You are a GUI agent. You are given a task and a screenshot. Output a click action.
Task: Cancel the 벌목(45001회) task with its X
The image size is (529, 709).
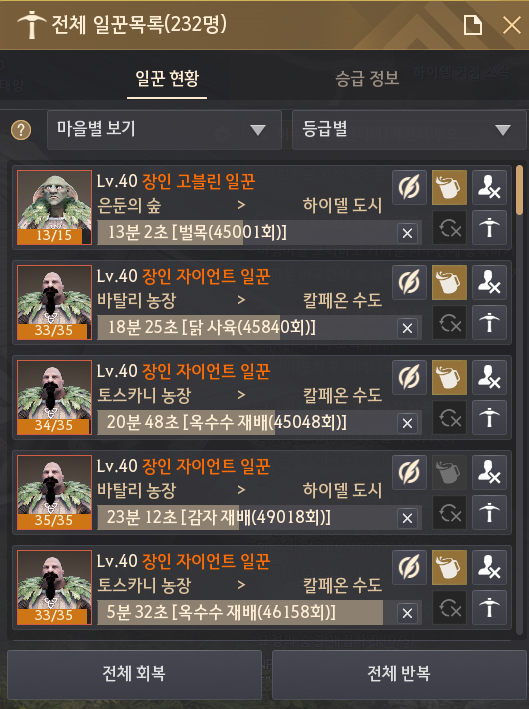(407, 233)
